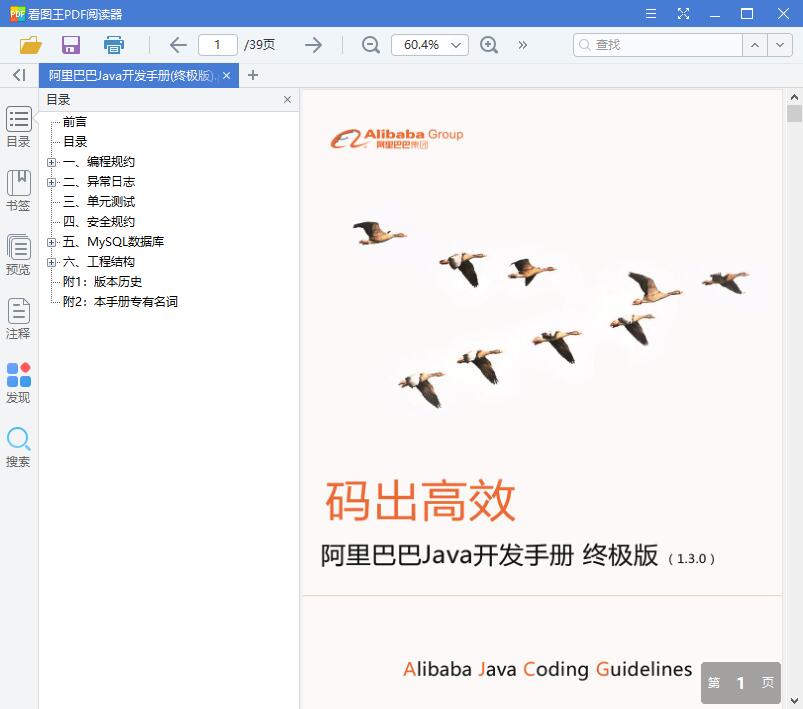Open the hamburger main menu
The image size is (803, 709).
[651, 14]
